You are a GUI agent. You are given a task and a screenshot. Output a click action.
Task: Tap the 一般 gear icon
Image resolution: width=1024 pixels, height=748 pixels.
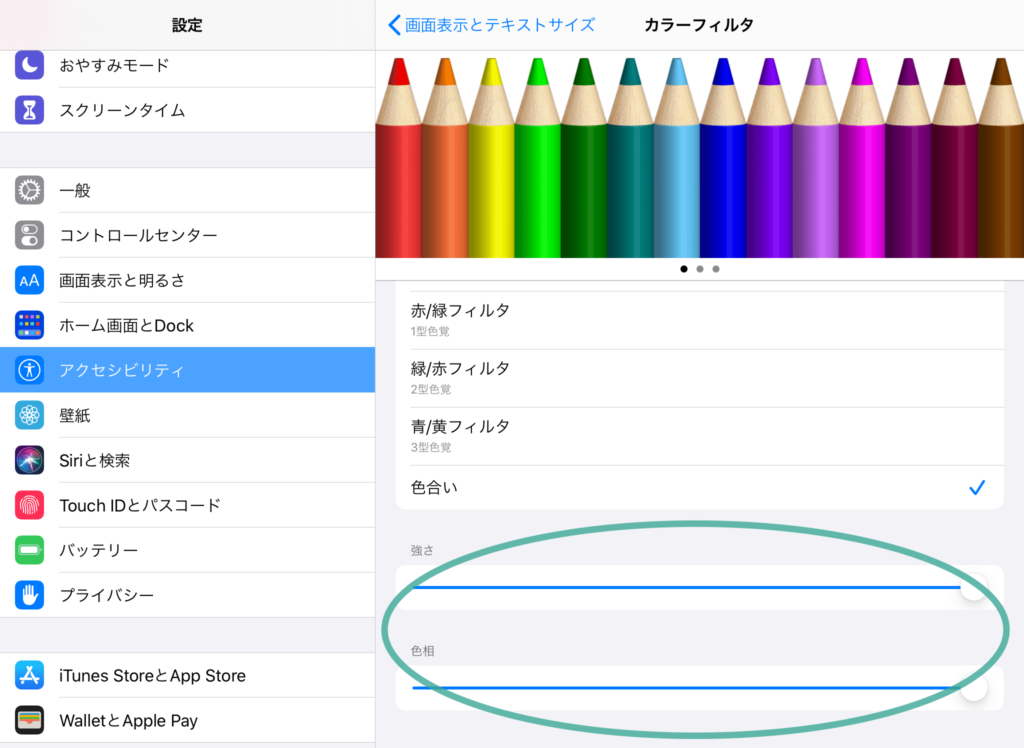click(30, 190)
